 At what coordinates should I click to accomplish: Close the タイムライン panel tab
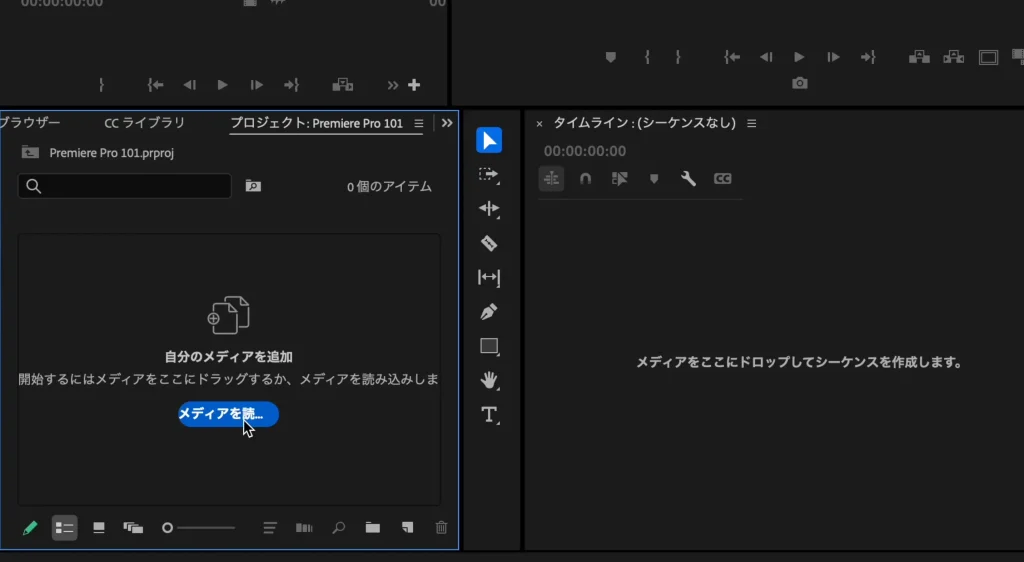[539, 123]
